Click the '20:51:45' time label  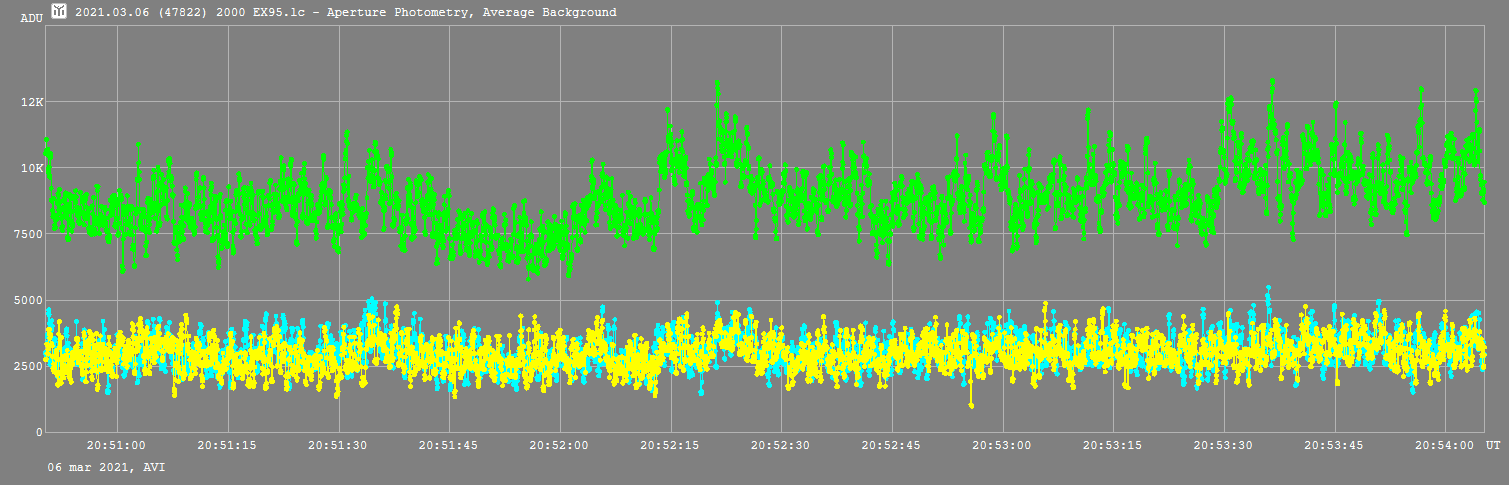pos(448,447)
